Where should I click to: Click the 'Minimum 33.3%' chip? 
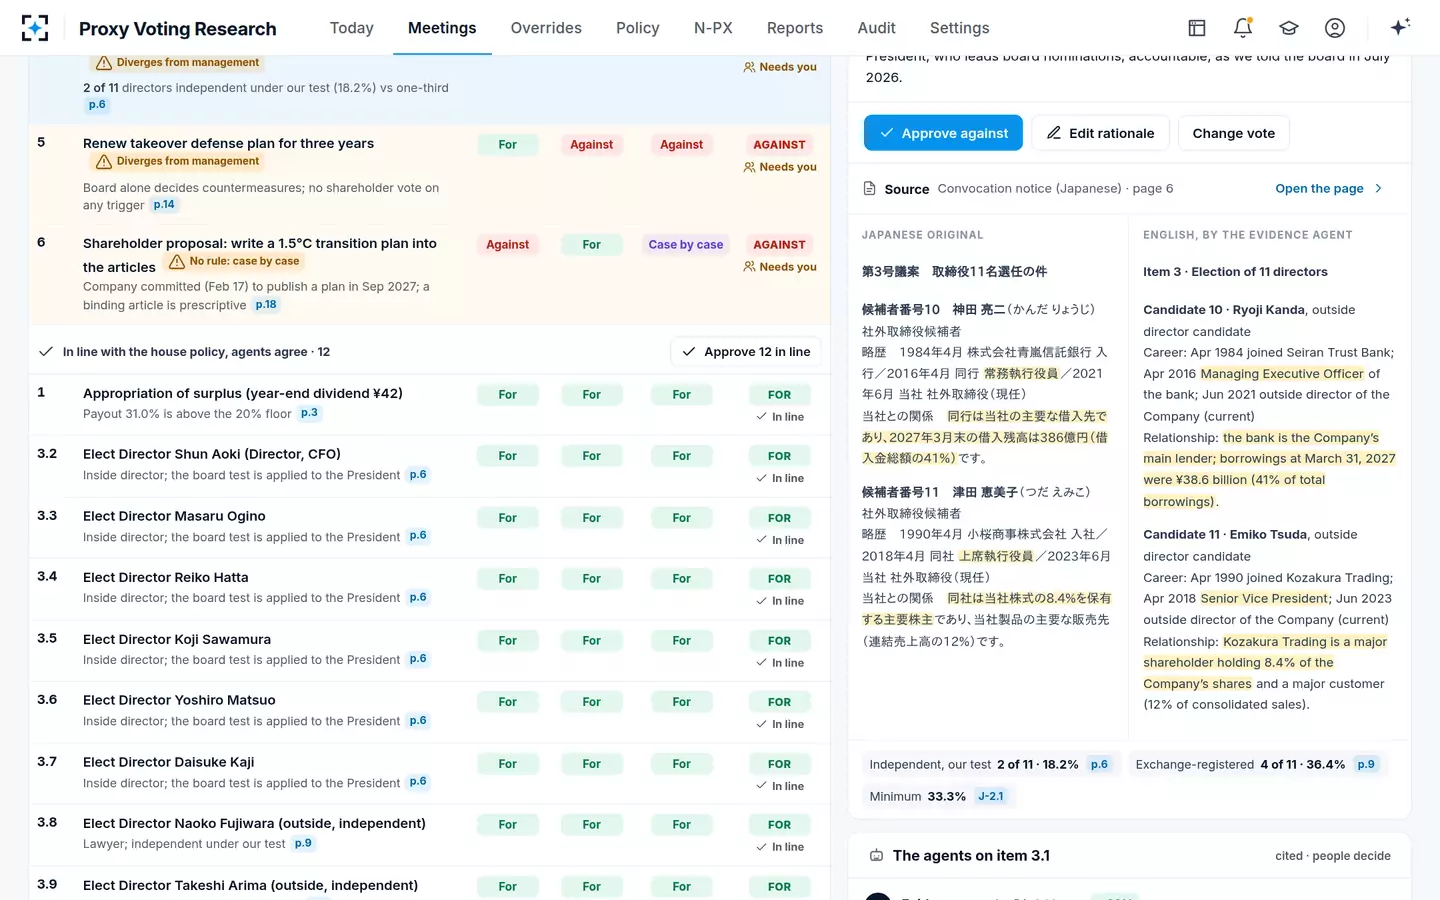click(x=938, y=796)
